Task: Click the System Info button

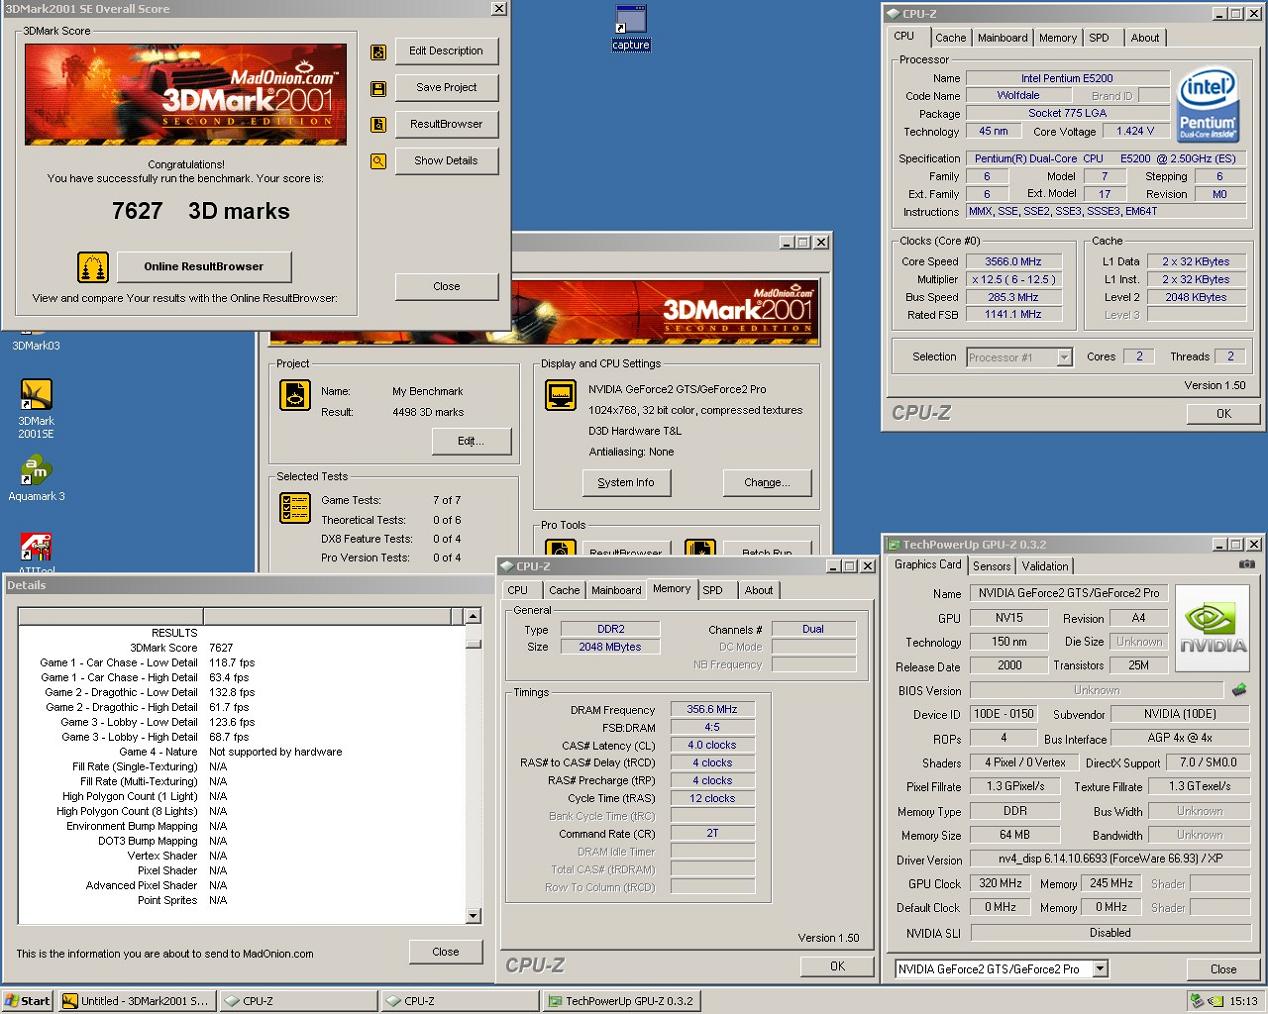Action: click(626, 483)
